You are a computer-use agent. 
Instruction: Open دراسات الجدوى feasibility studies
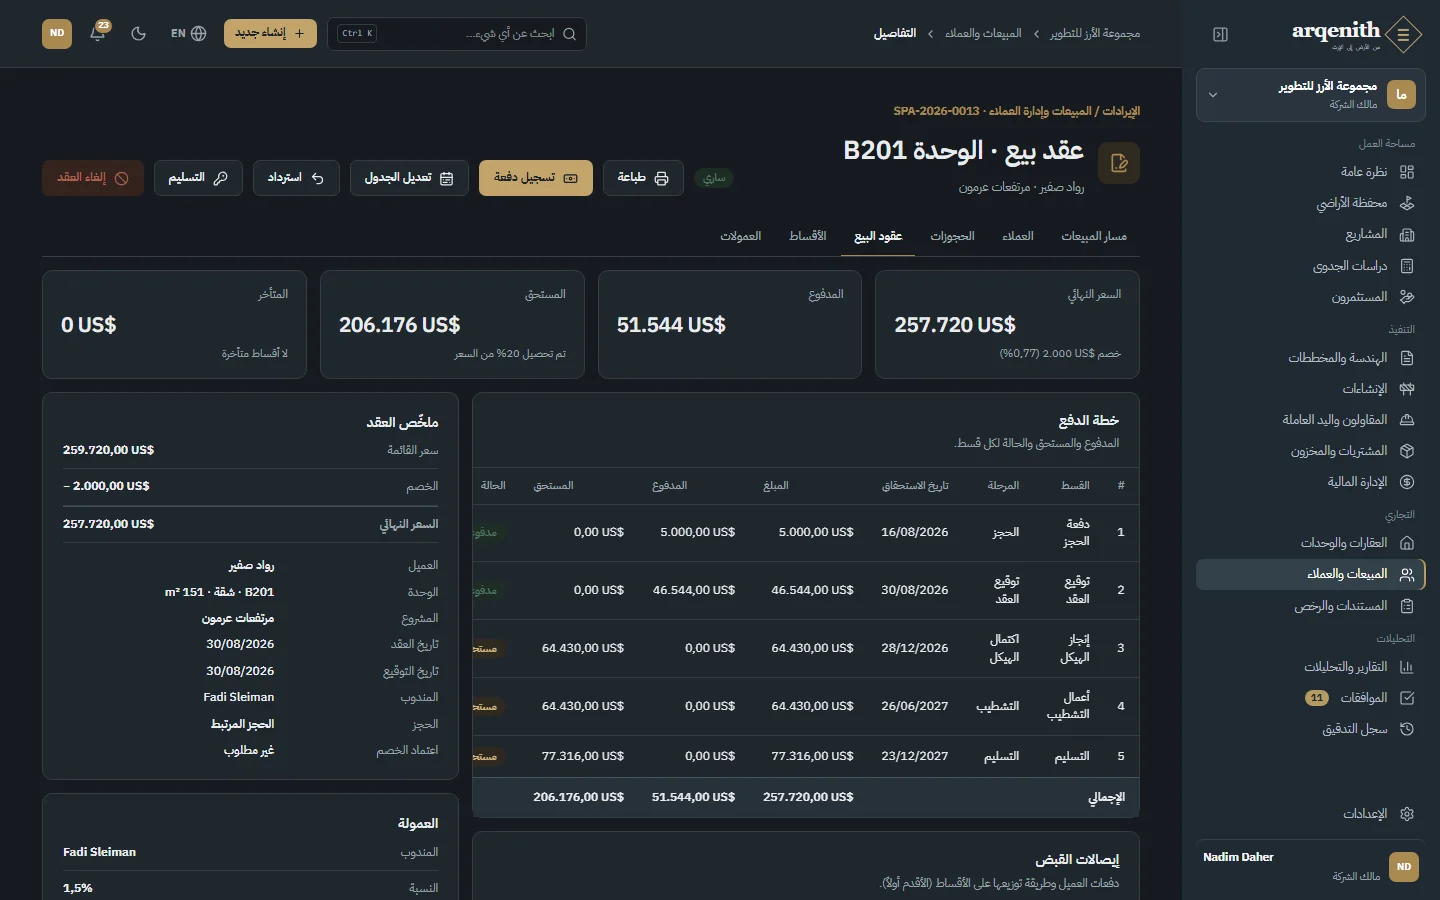point(1310,266)
